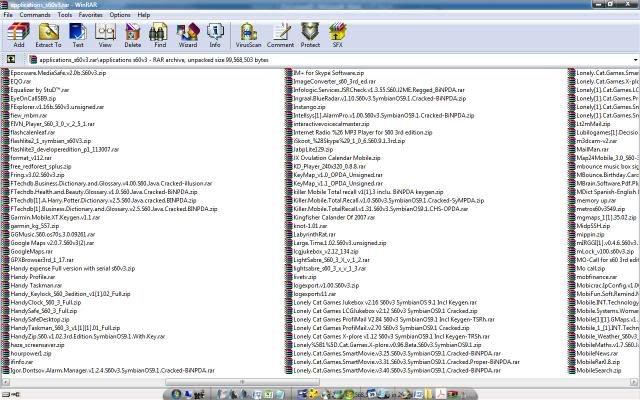Select HandySafeDesktop.zip
This screenshot has height=400, width=640.
tap(40, 320)
